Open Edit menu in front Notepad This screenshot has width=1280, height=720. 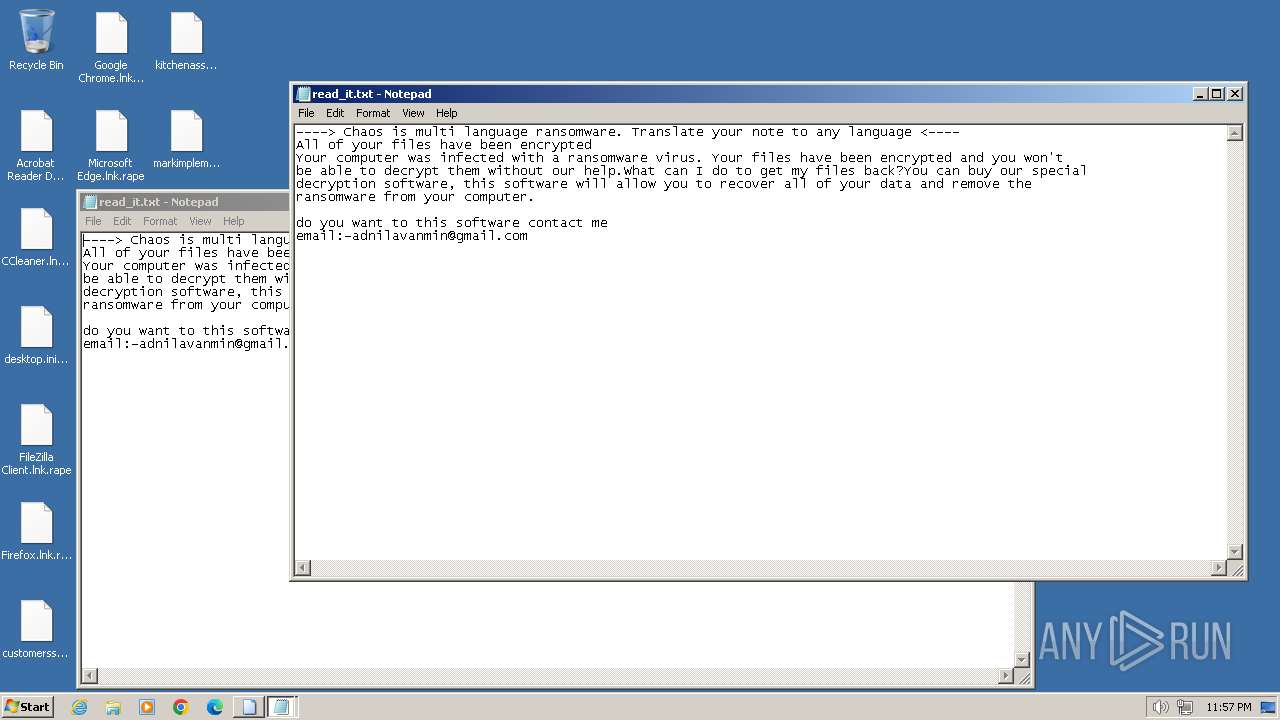click(x=335, y=113)
